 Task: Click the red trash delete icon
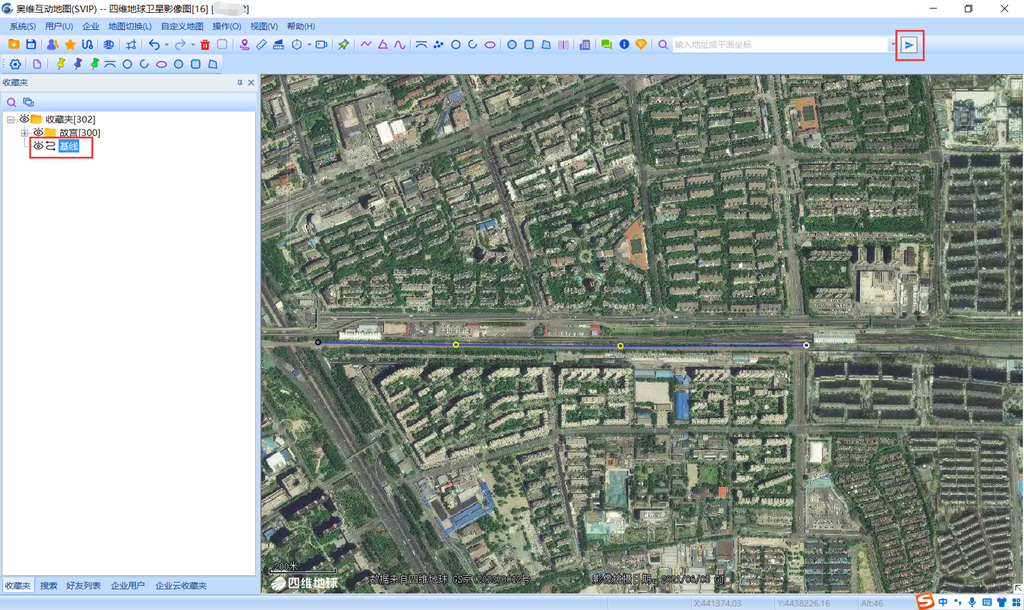(205, 45)
